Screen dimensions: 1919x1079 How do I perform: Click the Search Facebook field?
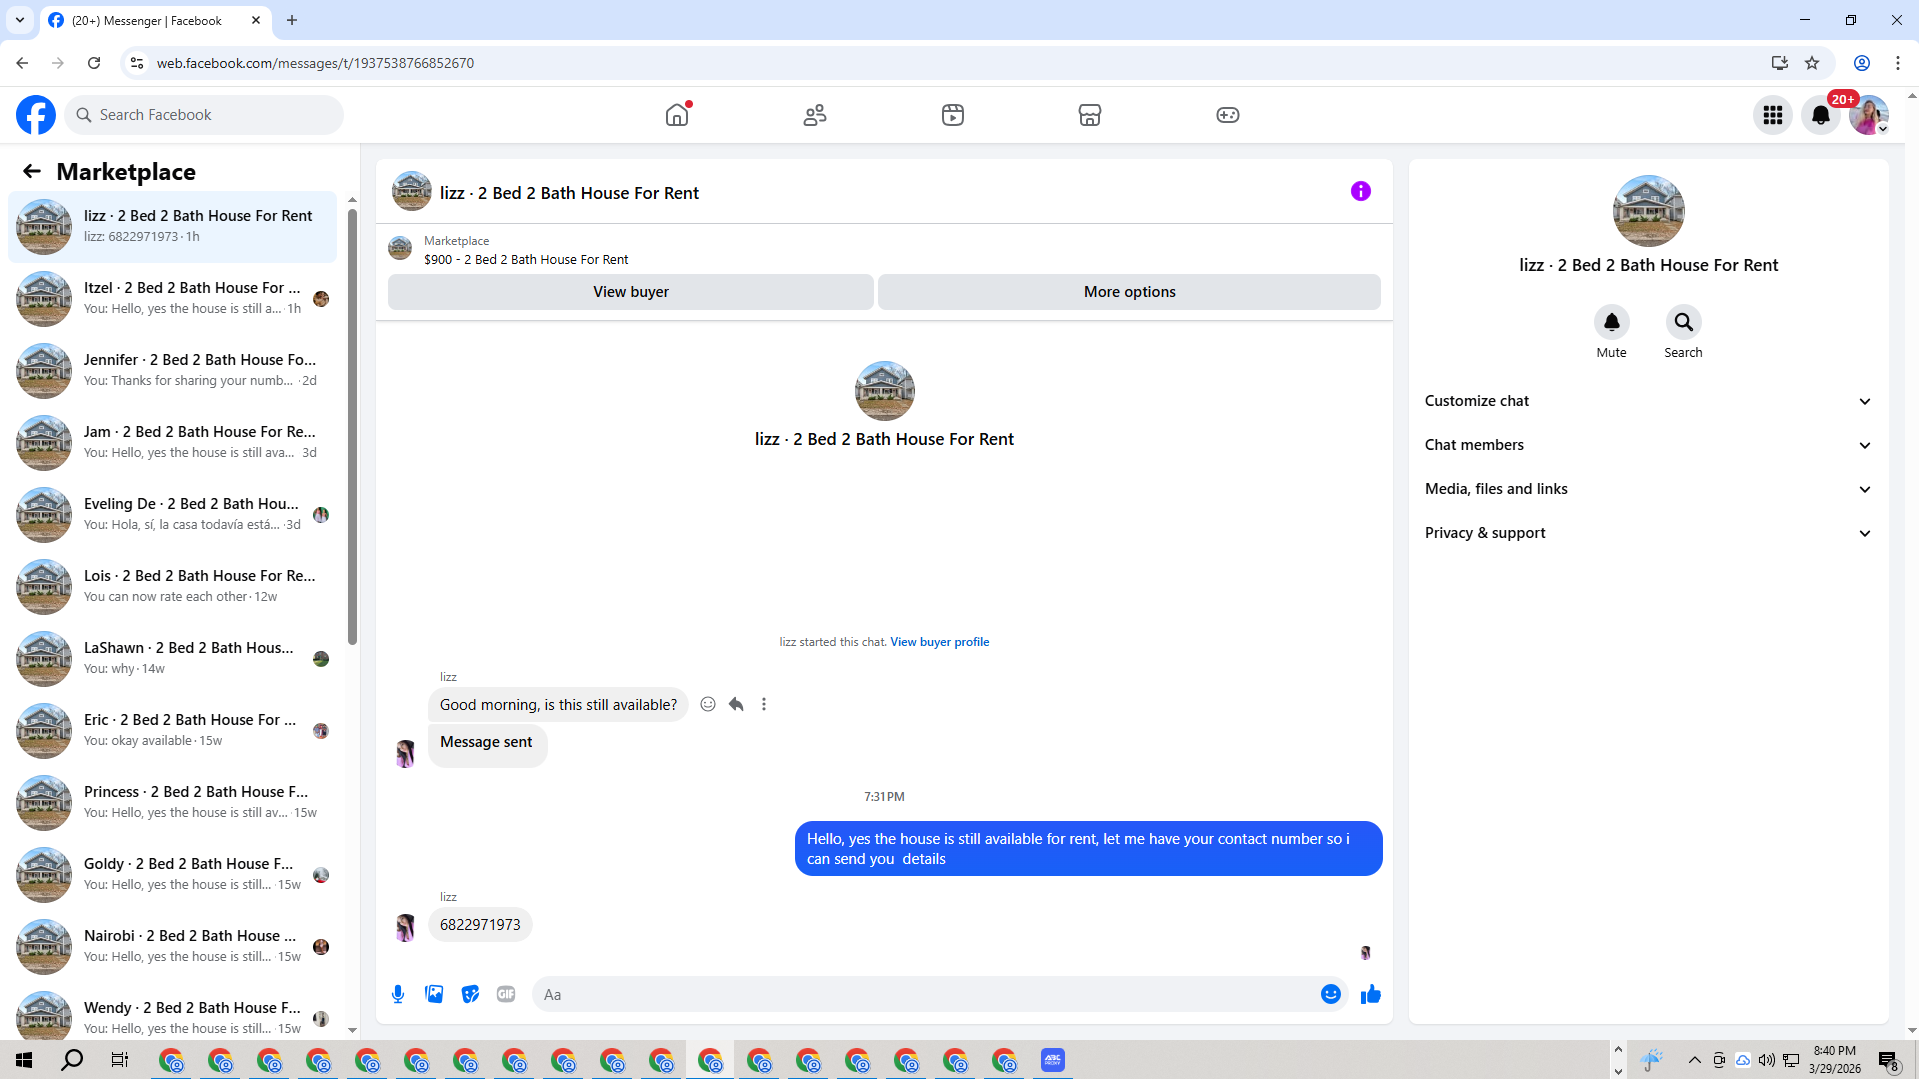(204, 115)
